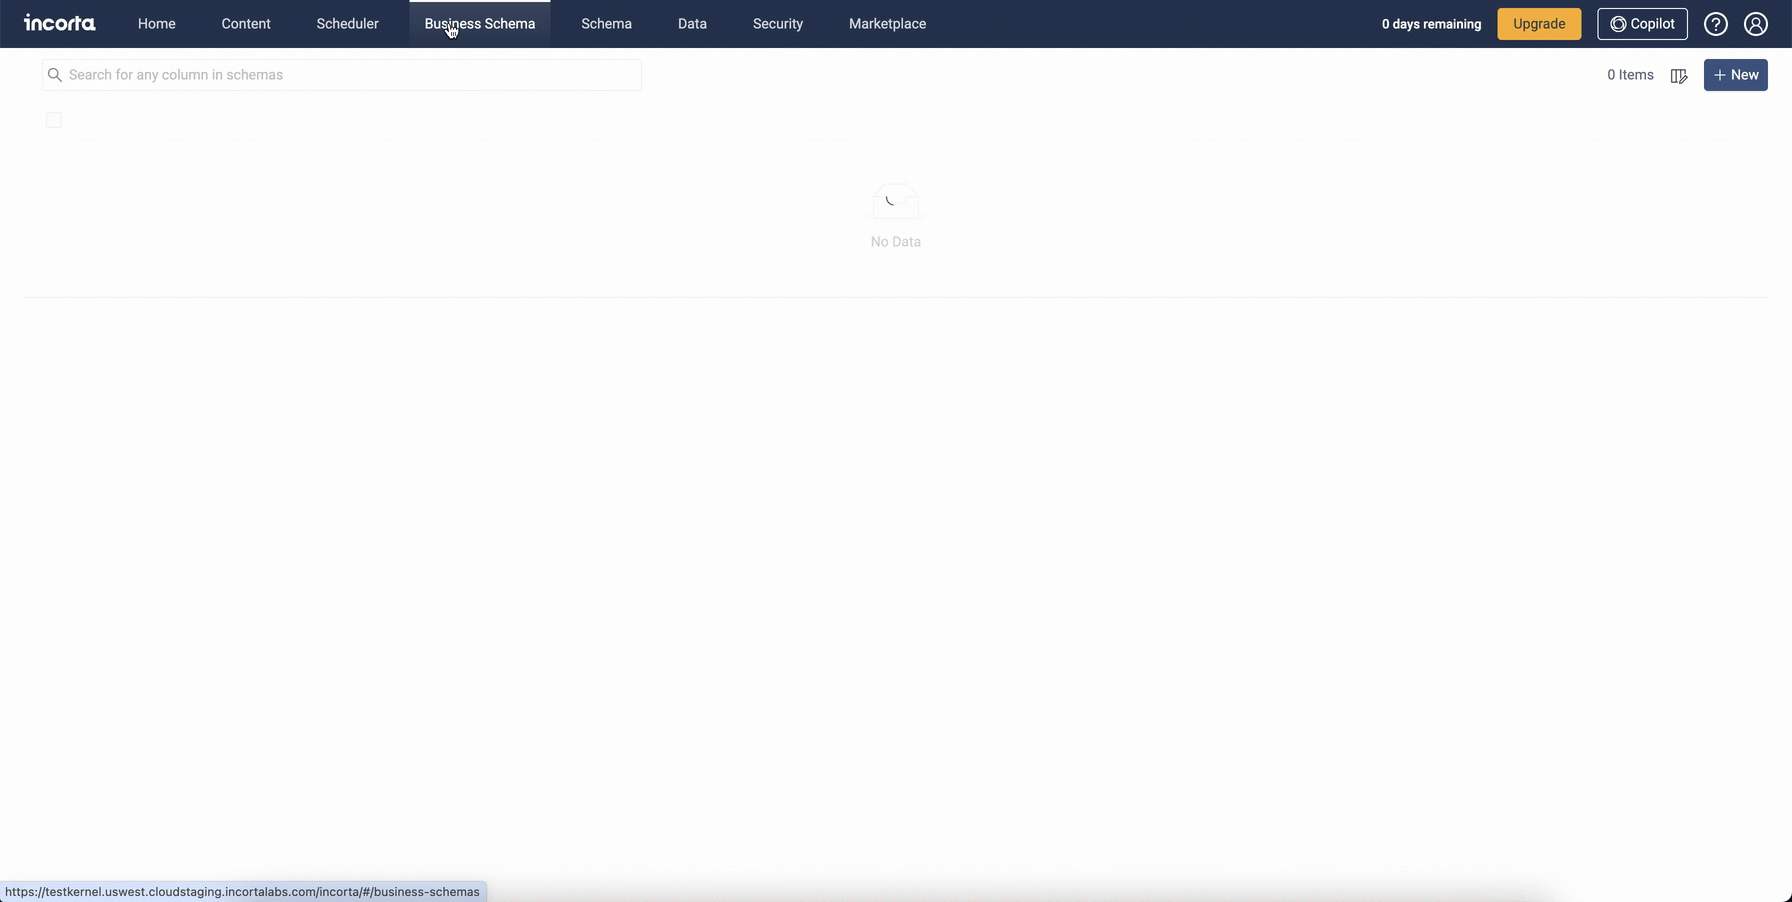This screenshot has width=1792, height=902.
Task: Click the Incorta logo
Action: [60, 23]
